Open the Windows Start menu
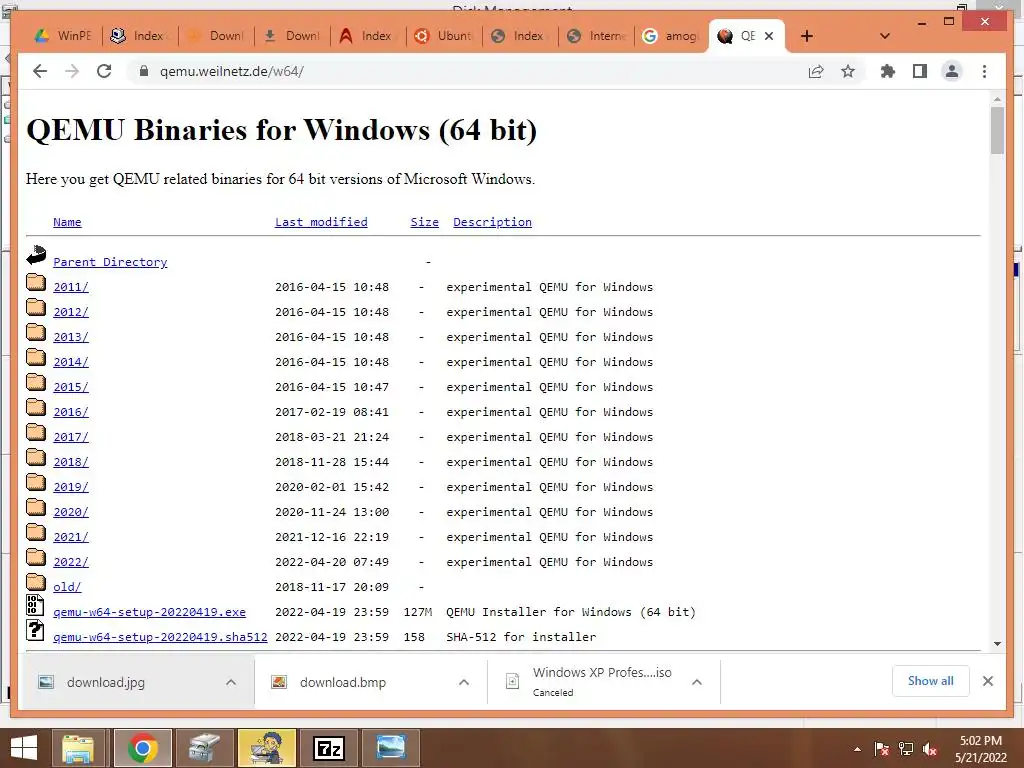This screenshot has height=768, width=1024. (x=24, y=748)
